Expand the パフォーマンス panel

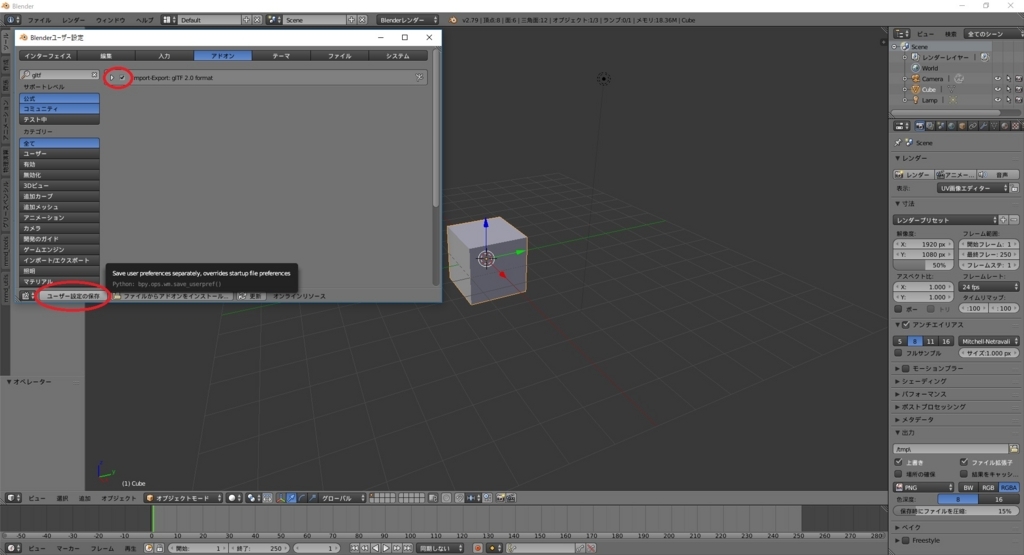coord(923,394)
